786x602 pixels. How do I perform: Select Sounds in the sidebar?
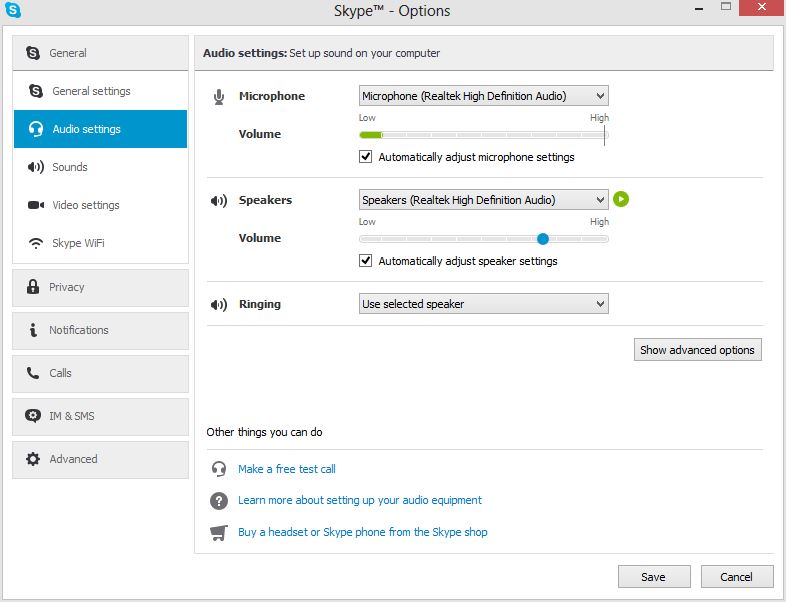[x=70, y=167]
